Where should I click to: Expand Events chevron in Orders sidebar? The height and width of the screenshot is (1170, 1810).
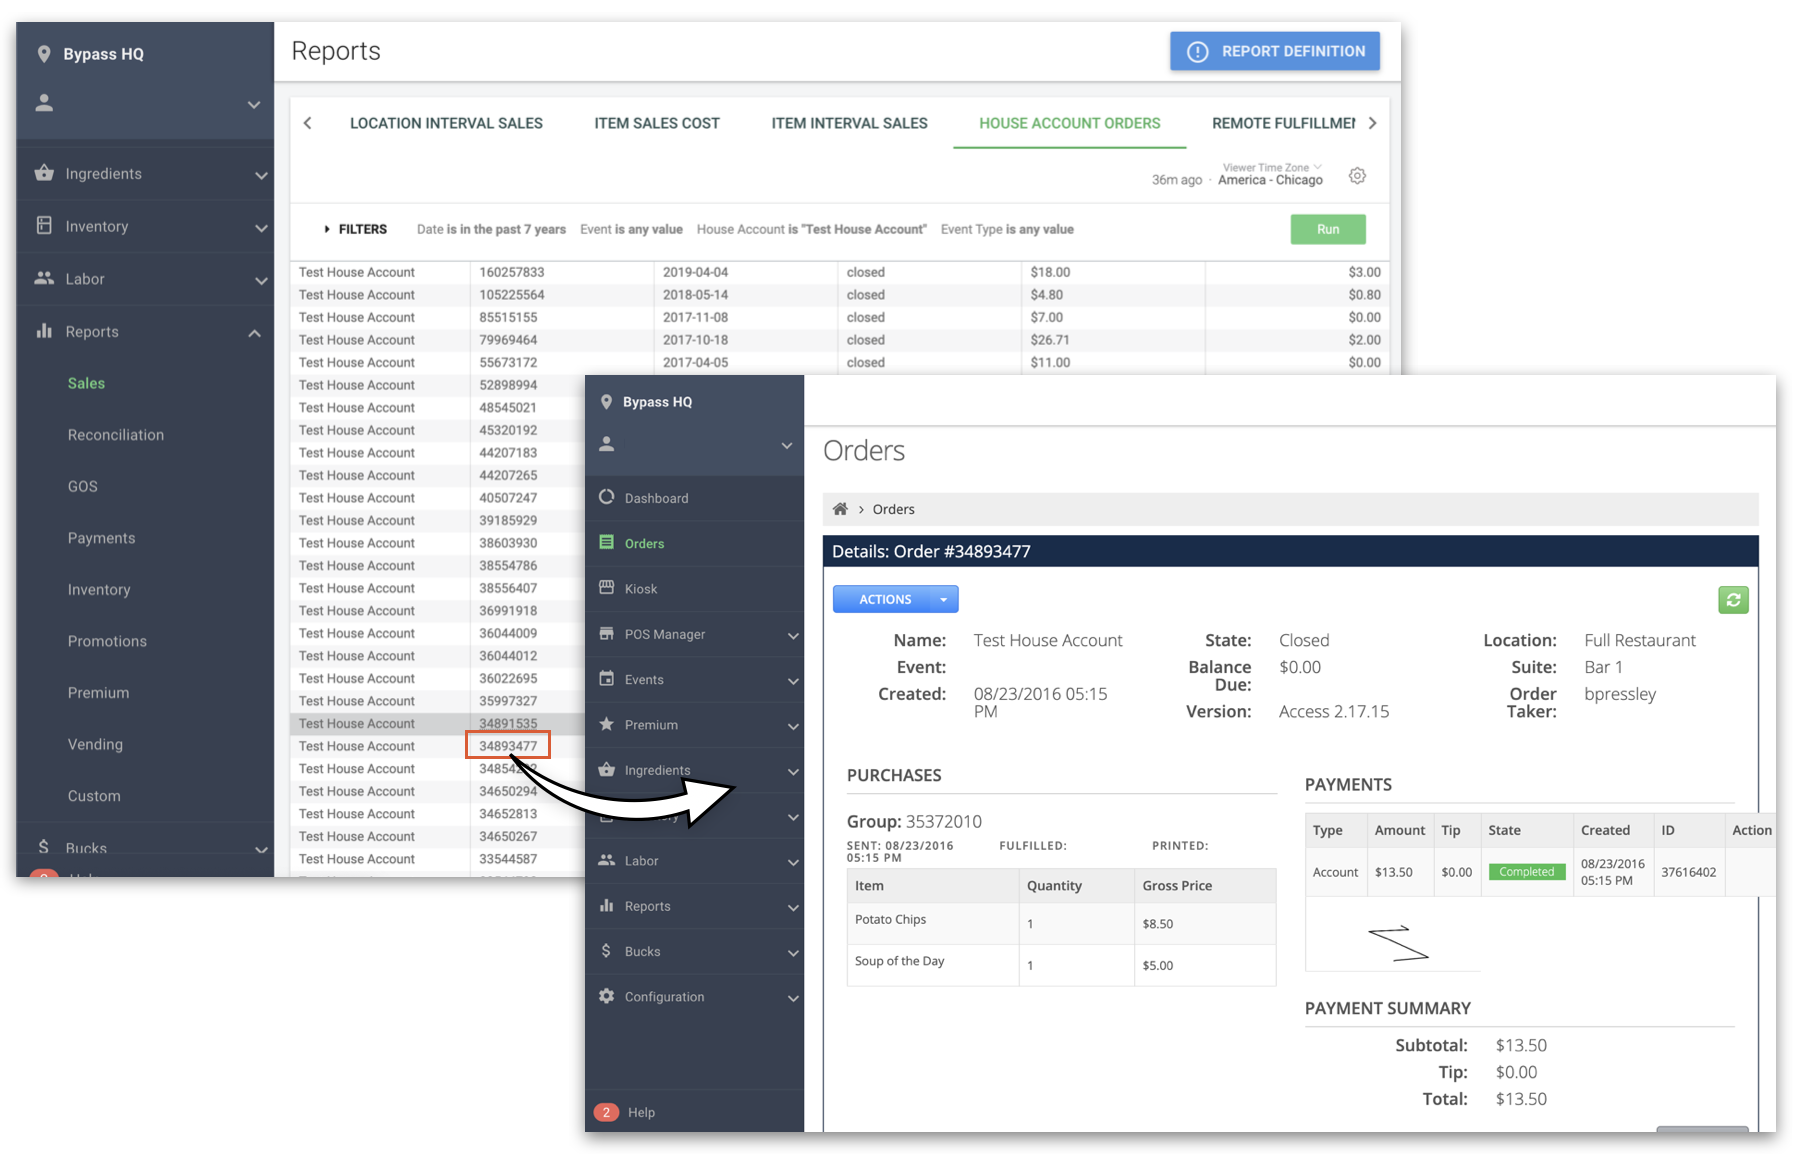pyautogui.click(x=793, y=681)
